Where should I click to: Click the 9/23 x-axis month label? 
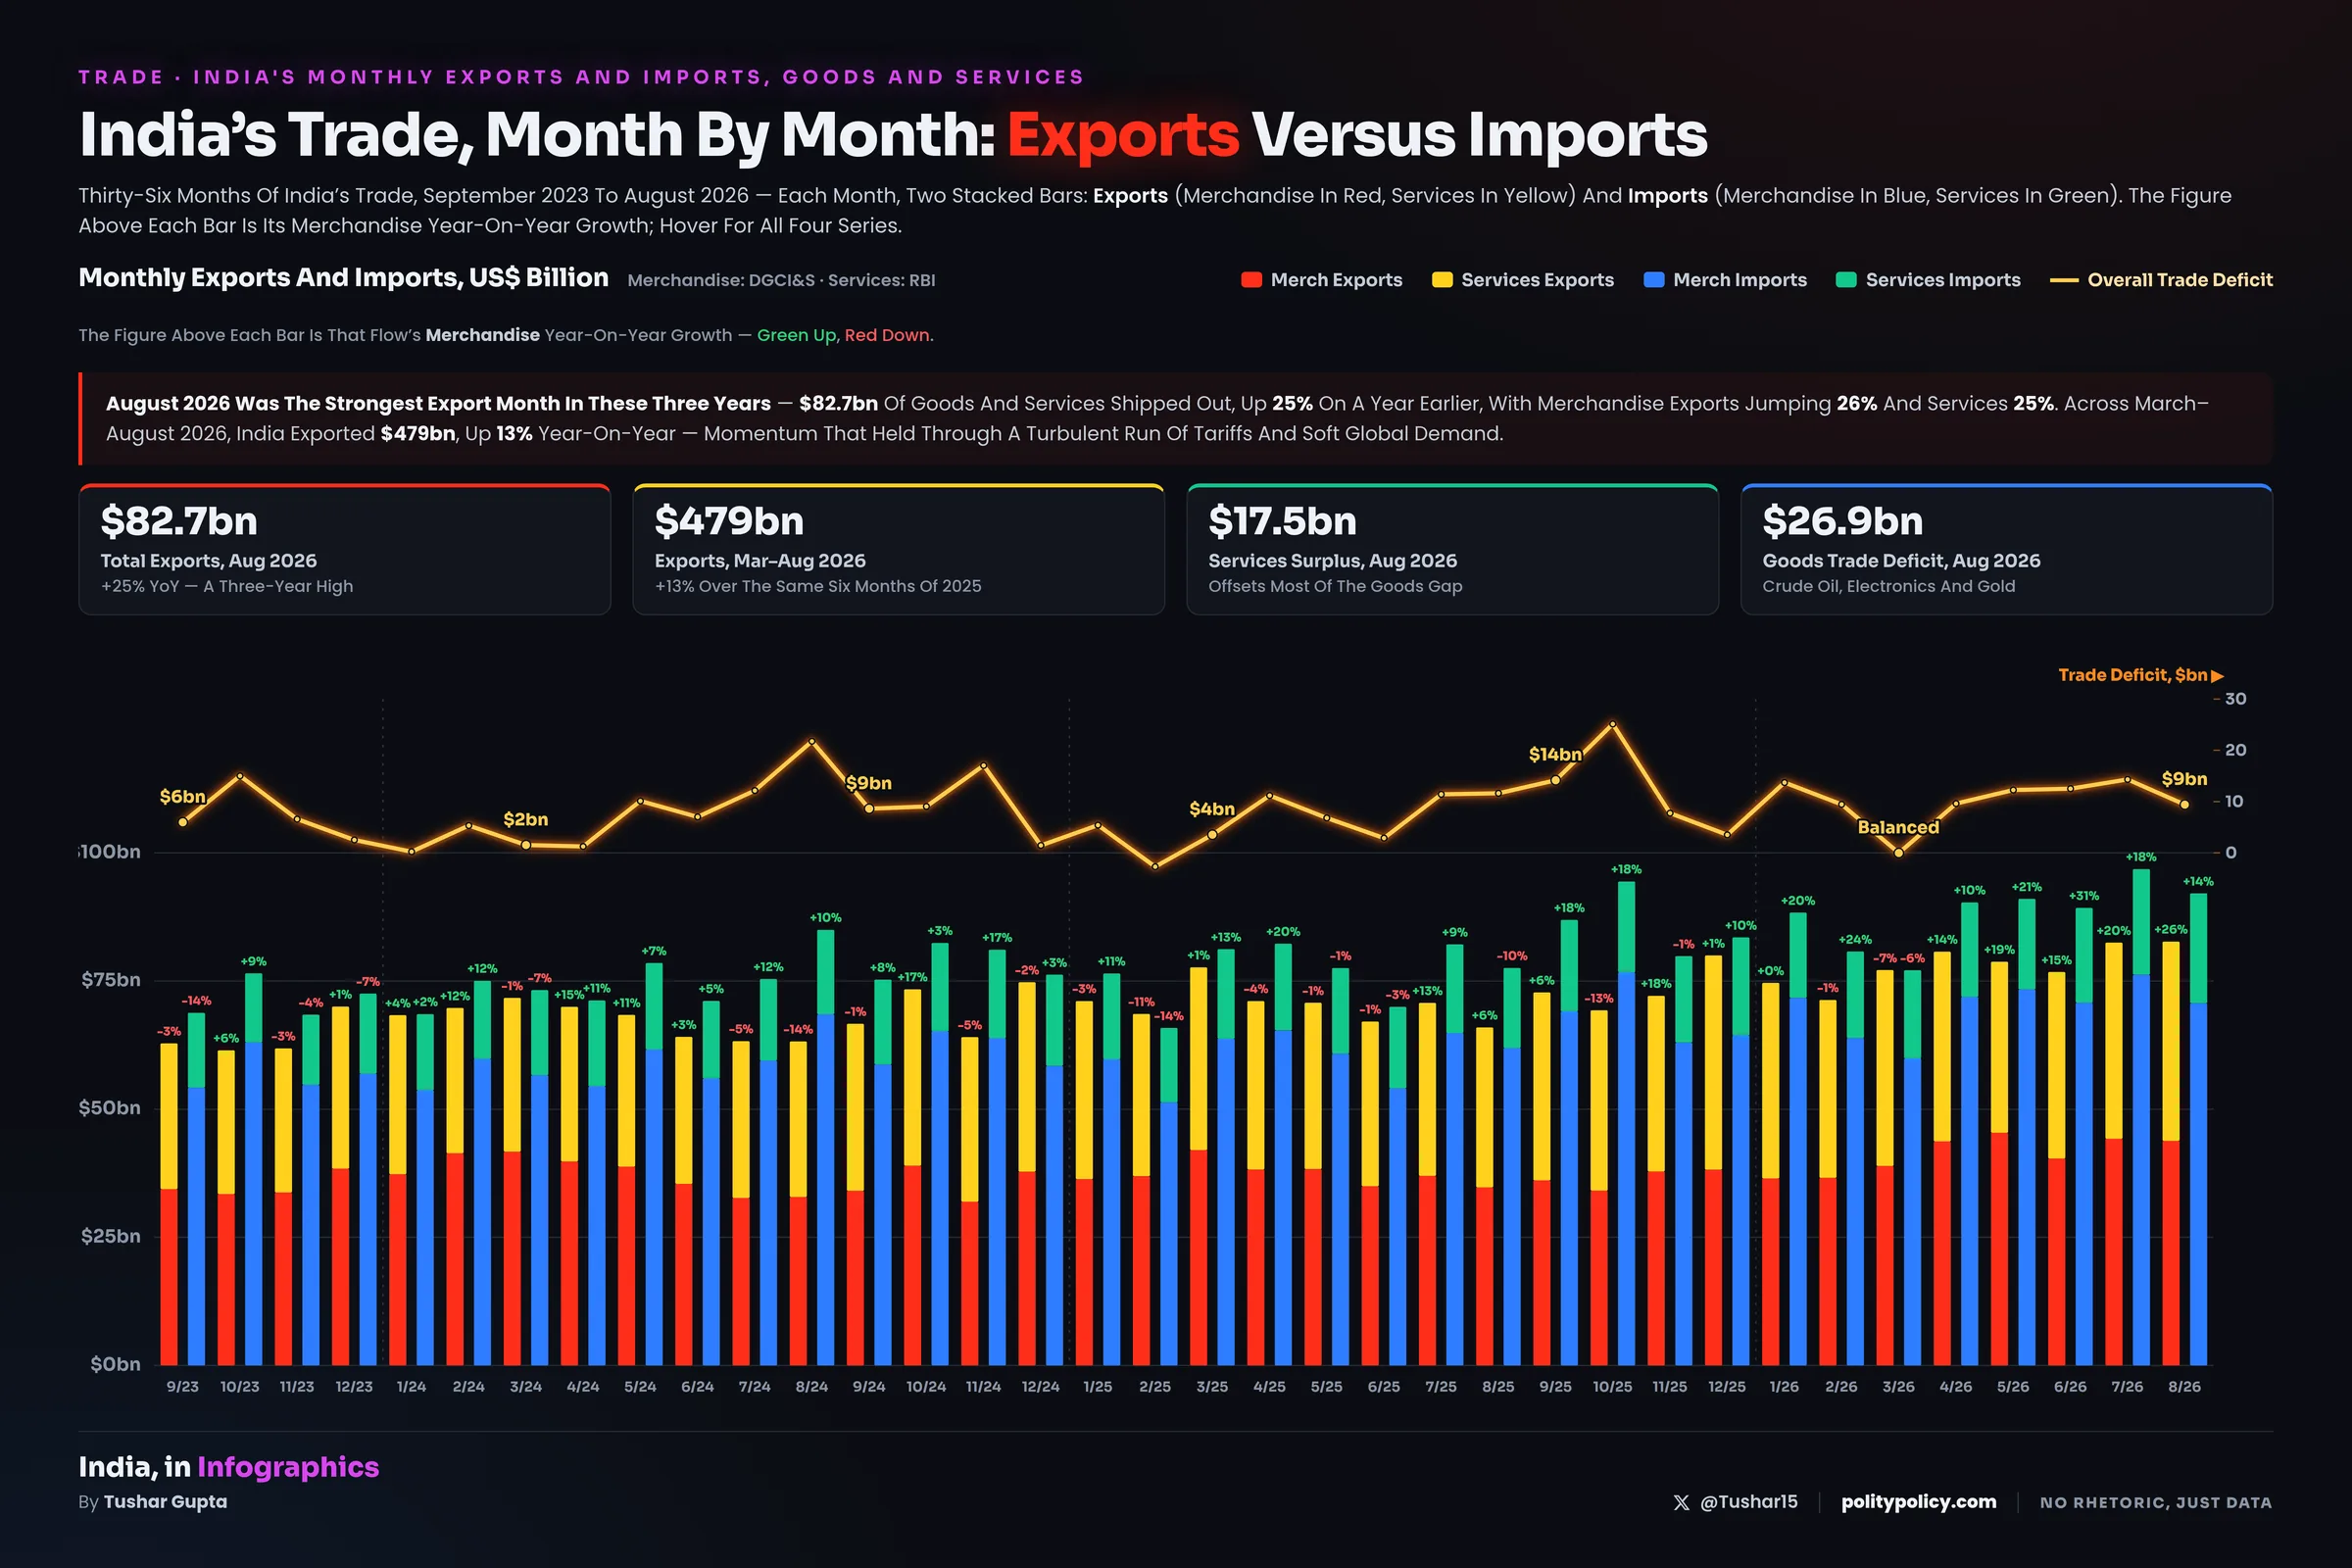click(x=182, y=1387)
